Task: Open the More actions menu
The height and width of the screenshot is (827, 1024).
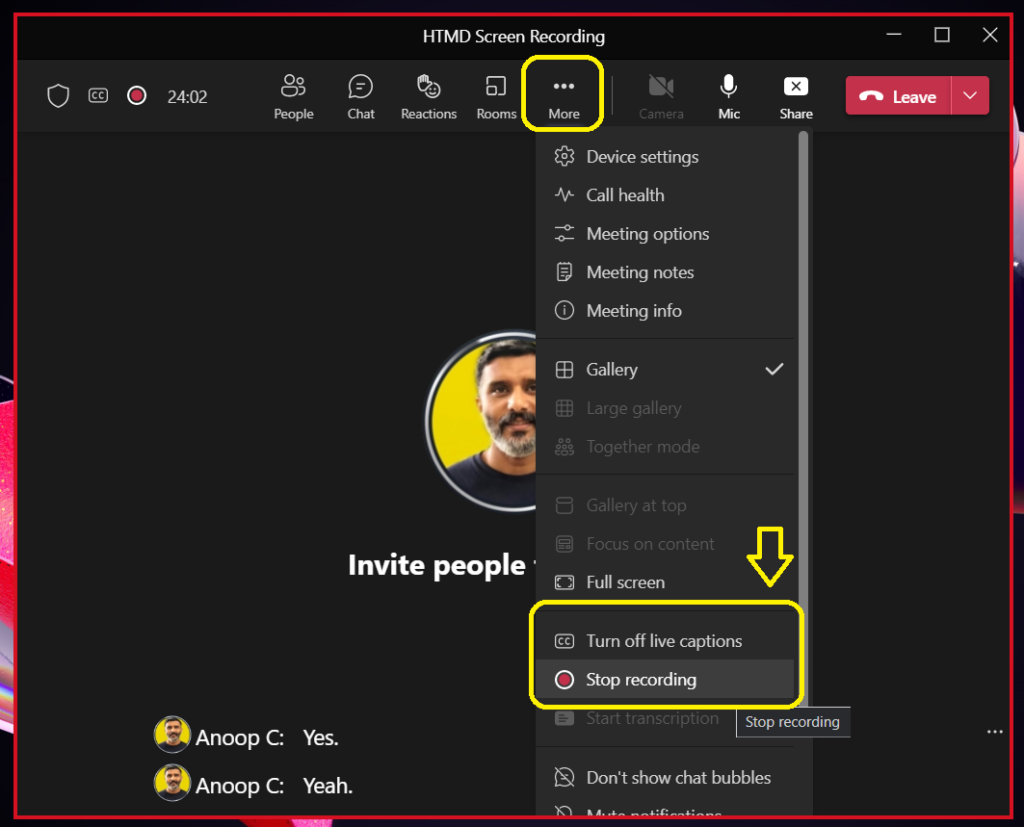Action: [562, 95]
